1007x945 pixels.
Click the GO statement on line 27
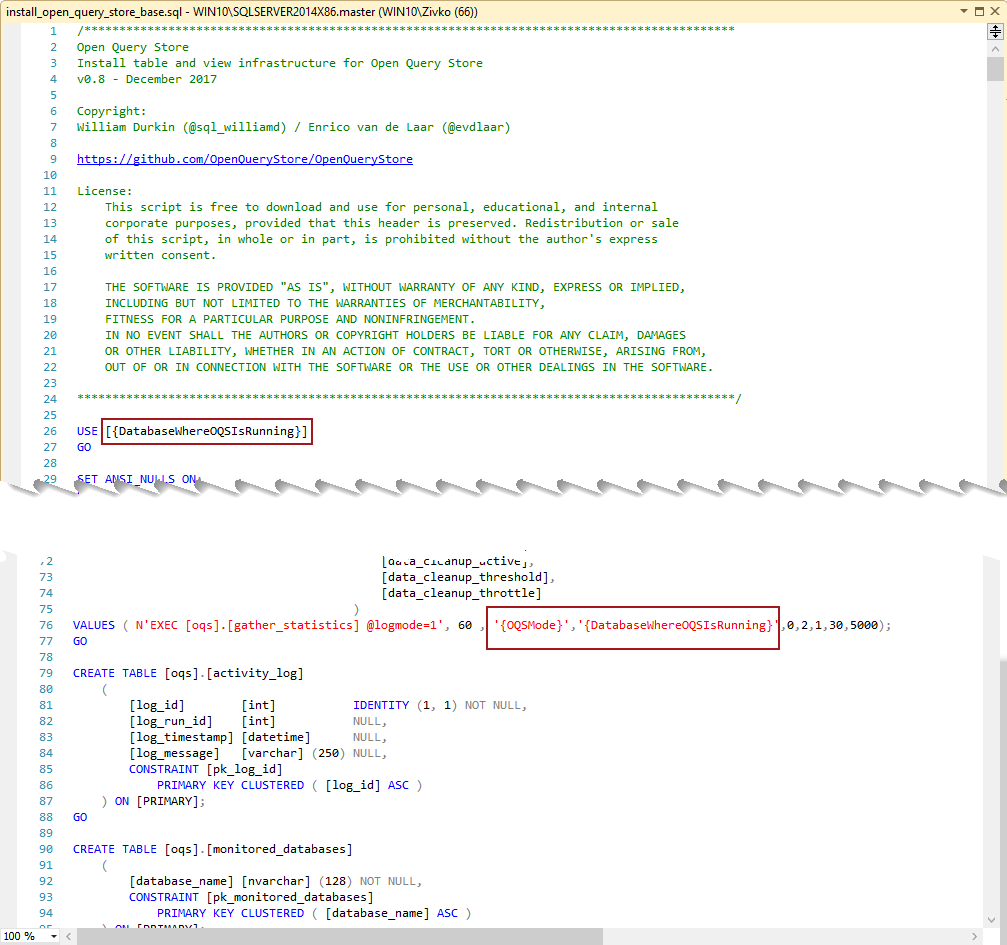click(84, 447)
